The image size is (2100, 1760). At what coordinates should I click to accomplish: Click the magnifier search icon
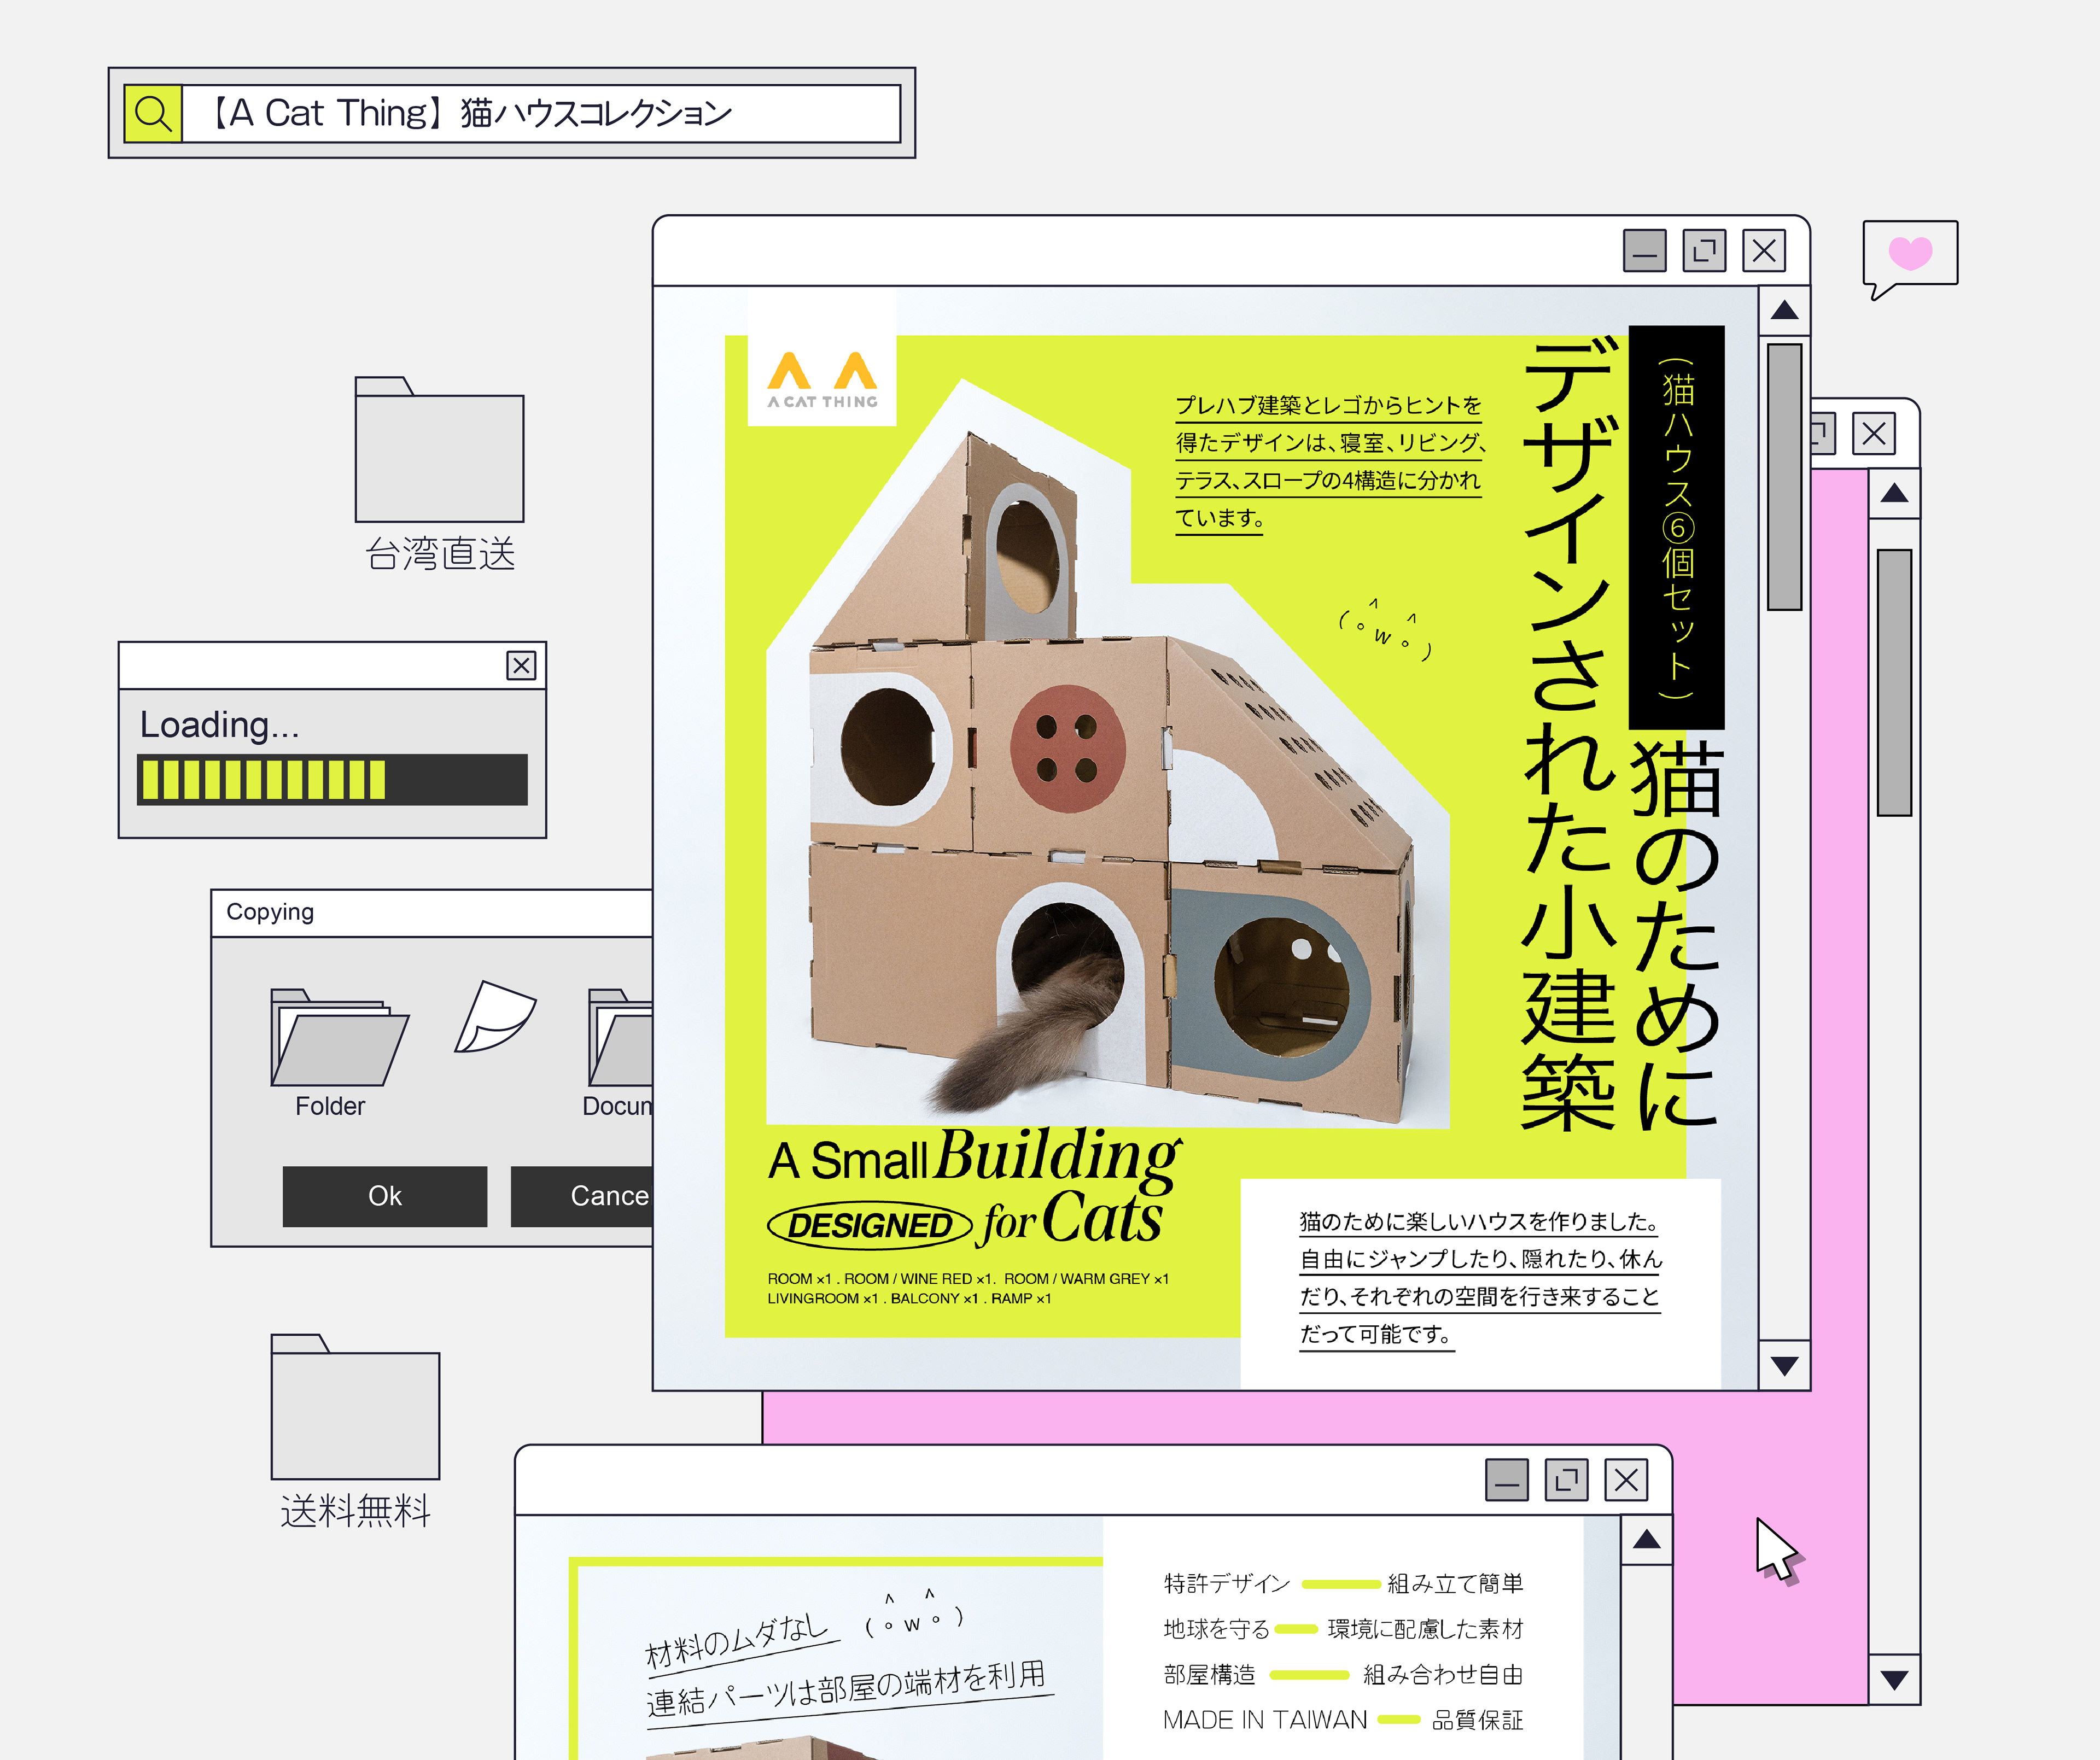tap(153, 113)
